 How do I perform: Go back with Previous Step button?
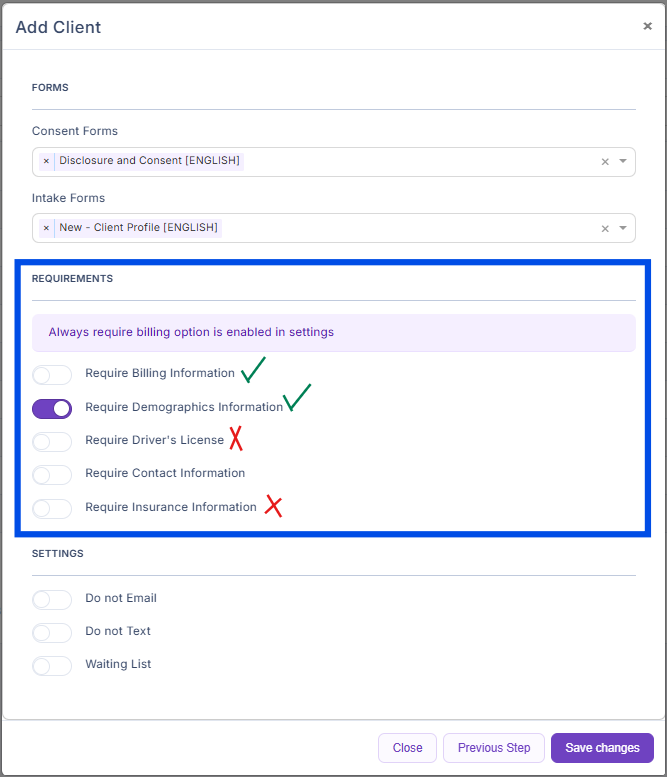click(494, 748)
